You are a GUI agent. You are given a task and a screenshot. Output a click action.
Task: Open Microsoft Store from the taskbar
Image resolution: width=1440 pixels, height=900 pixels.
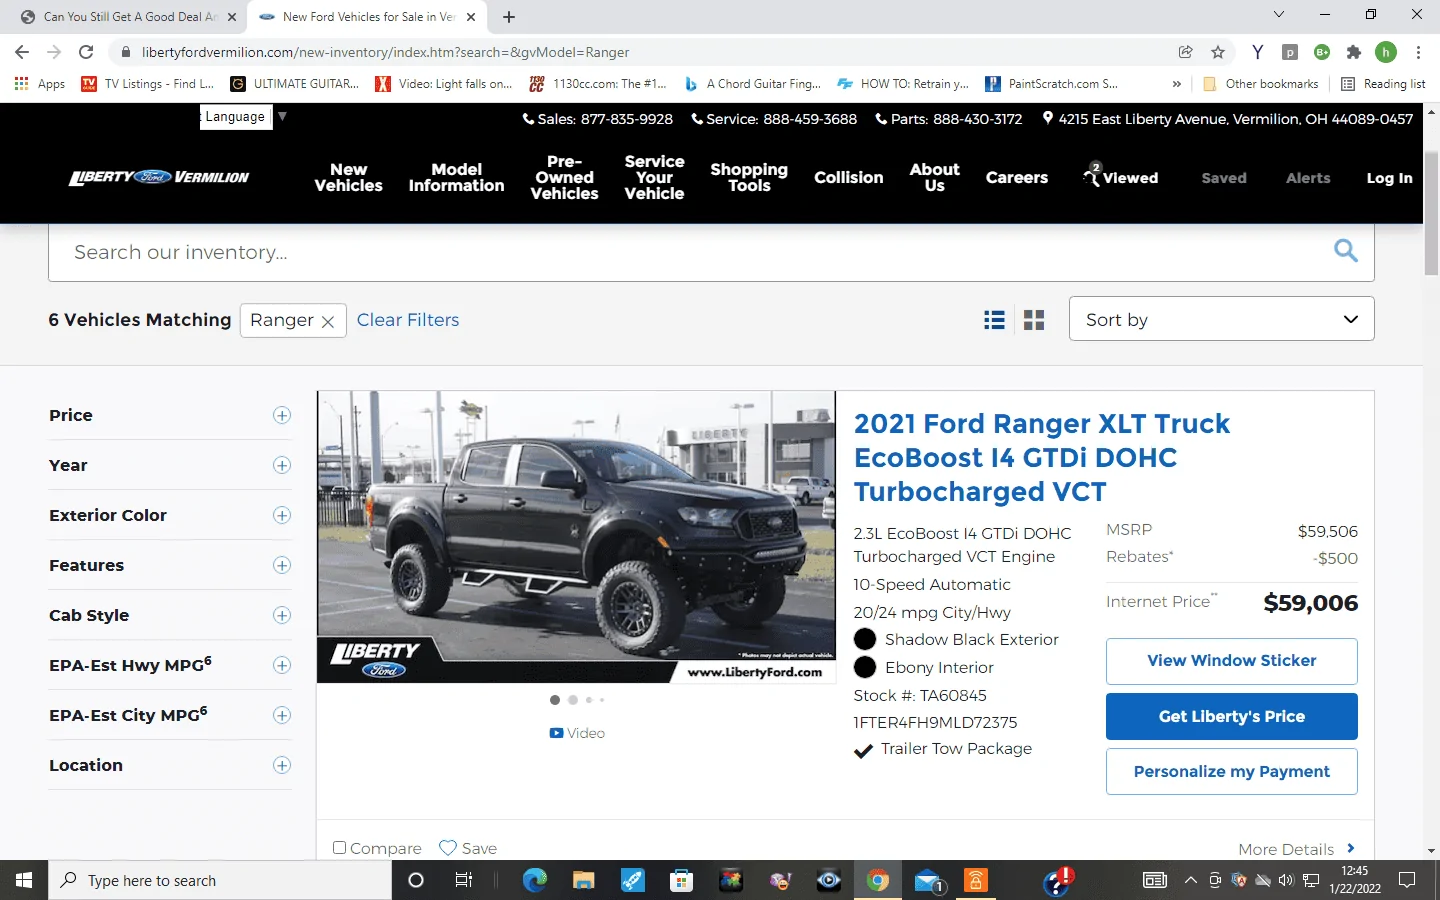(682, 880)
